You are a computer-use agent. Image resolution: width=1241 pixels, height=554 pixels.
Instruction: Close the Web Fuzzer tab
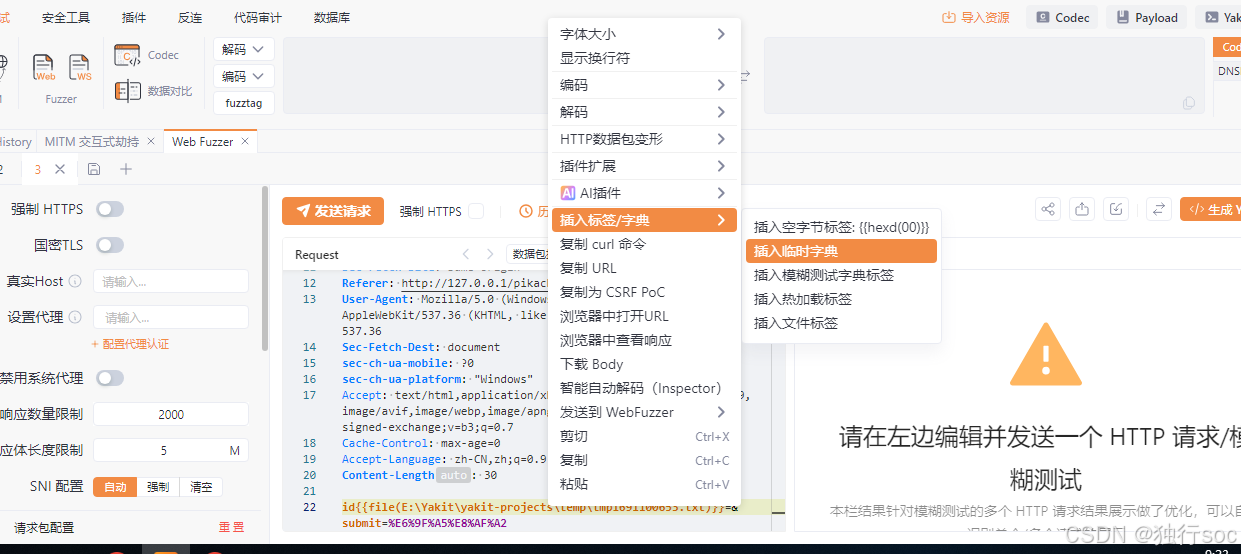[x=247, y=142]
